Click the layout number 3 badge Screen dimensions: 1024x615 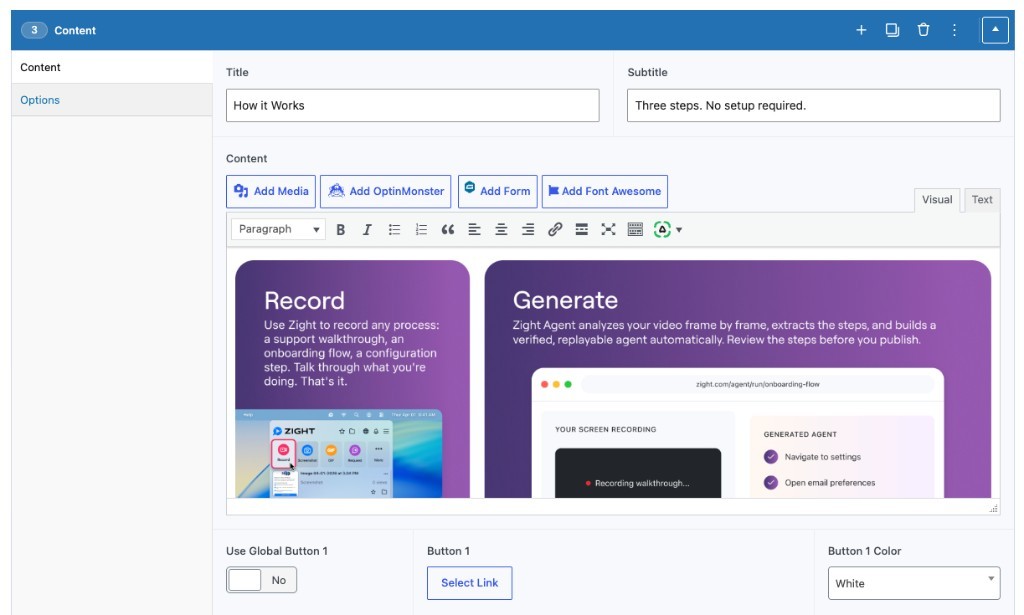(34, 30)
